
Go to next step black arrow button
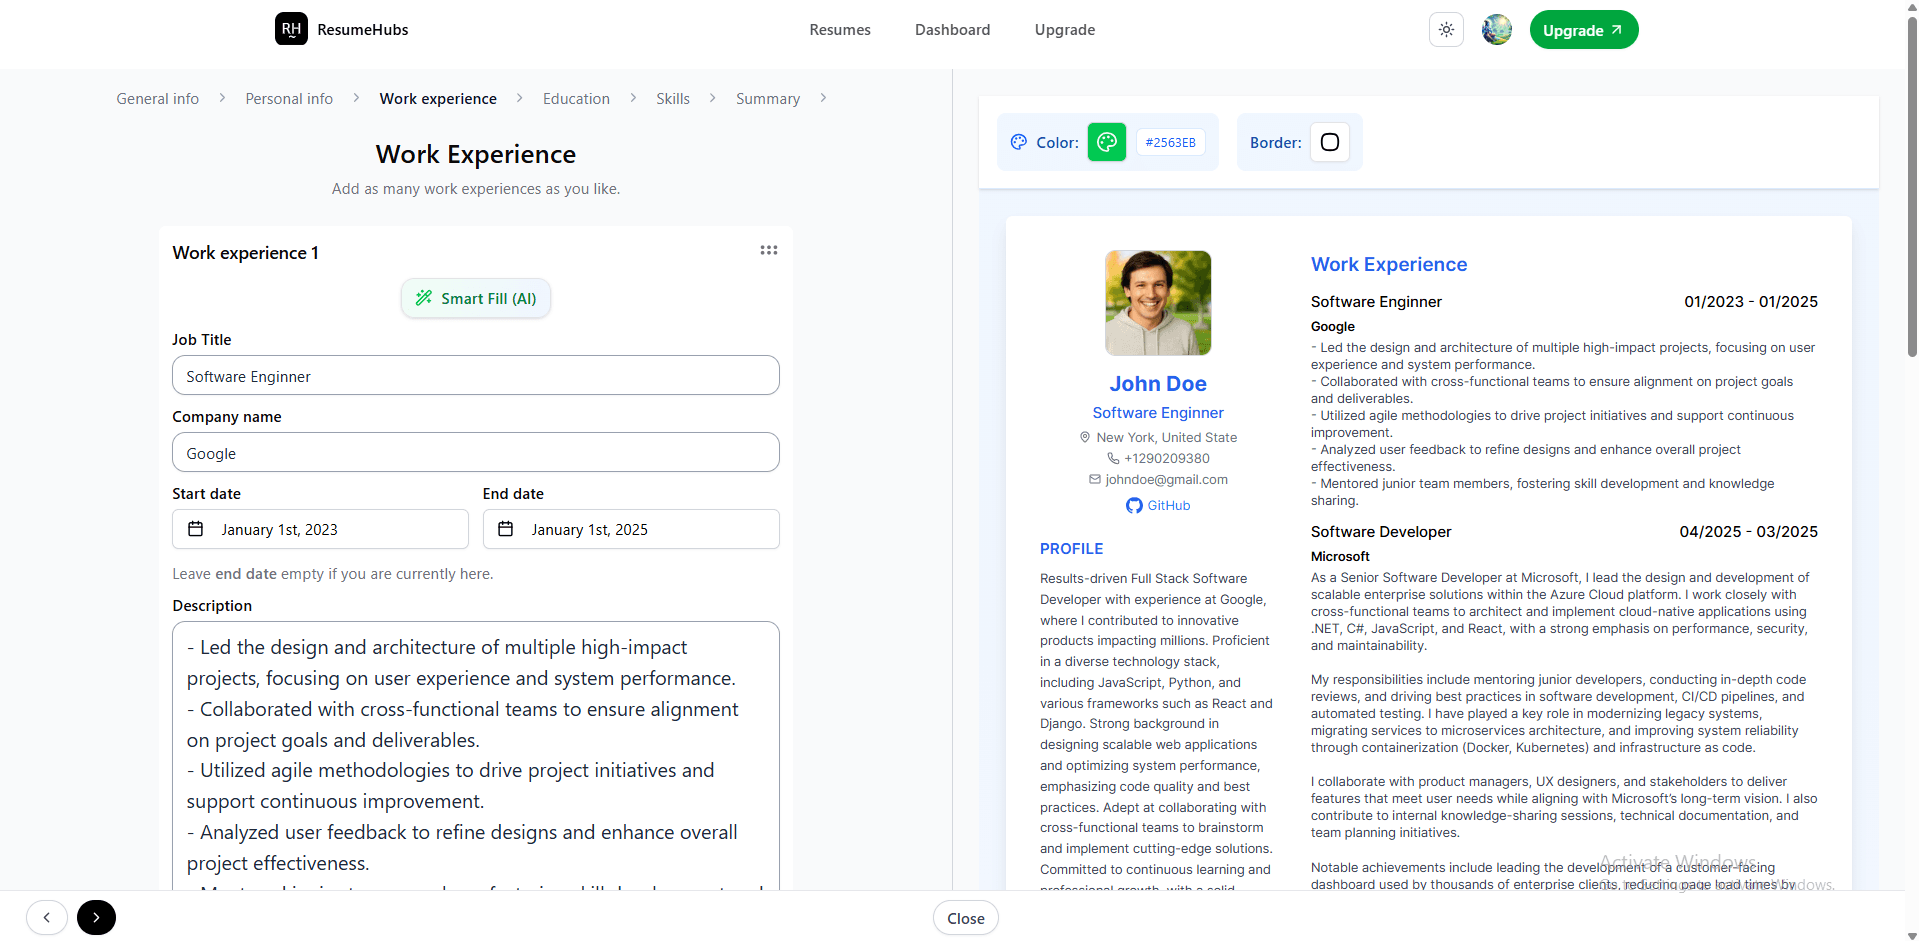coord(96,917)
